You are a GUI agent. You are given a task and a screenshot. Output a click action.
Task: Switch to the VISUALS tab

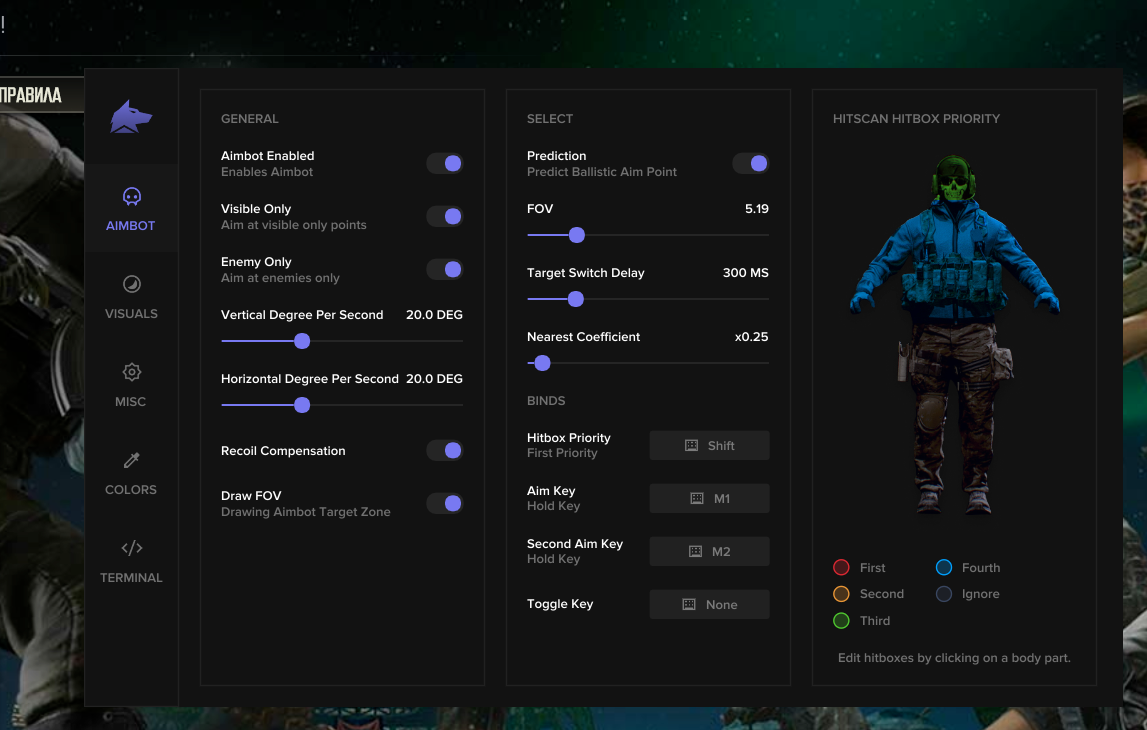click(131, 313)
